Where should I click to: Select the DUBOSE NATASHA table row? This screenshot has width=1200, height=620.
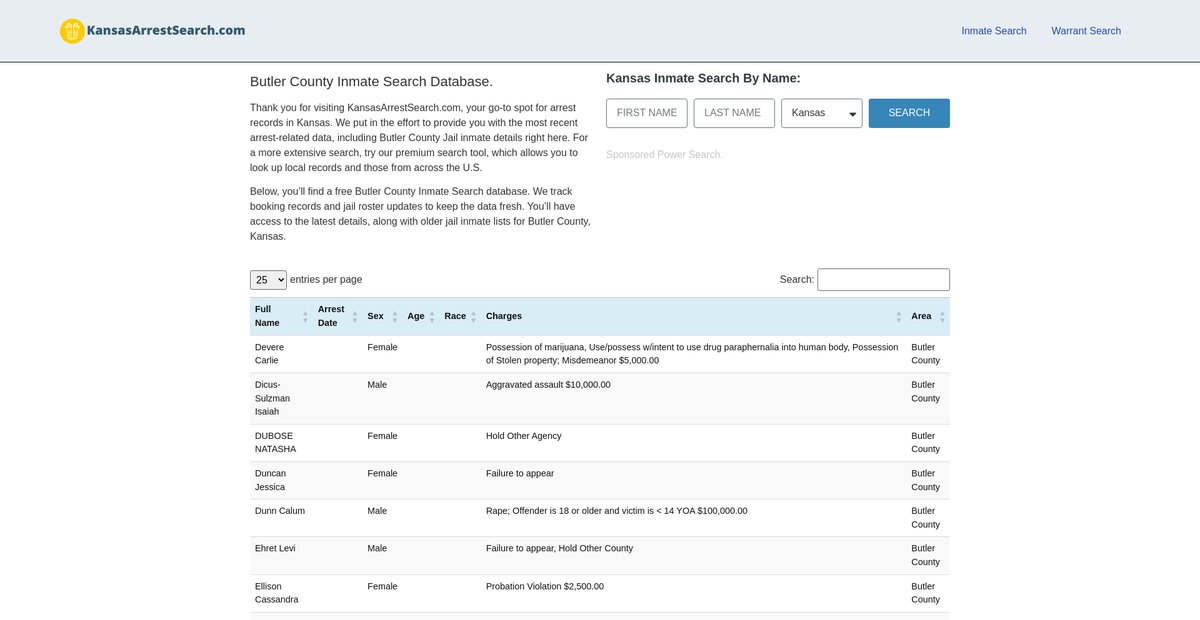point(600,442)
